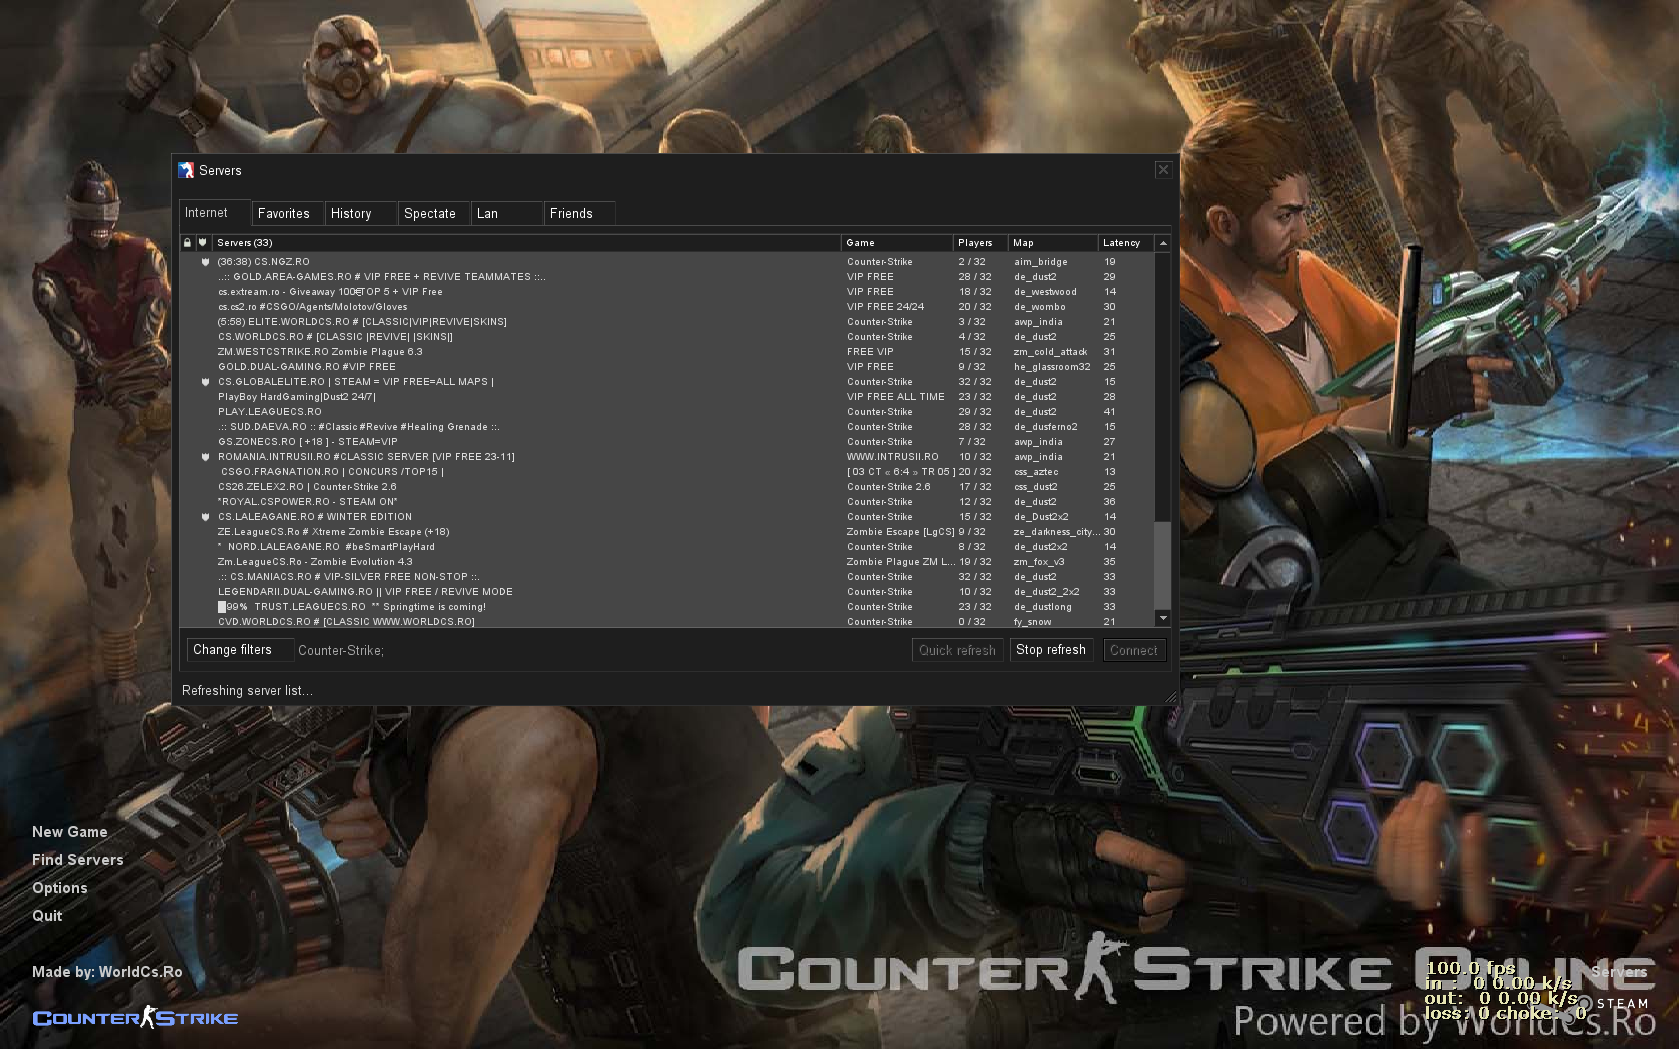Click the shield icon beside CS.LALEAGANE.RO
The width and height of the screenshot is (1679, 1049).
[x=206, y=517]
